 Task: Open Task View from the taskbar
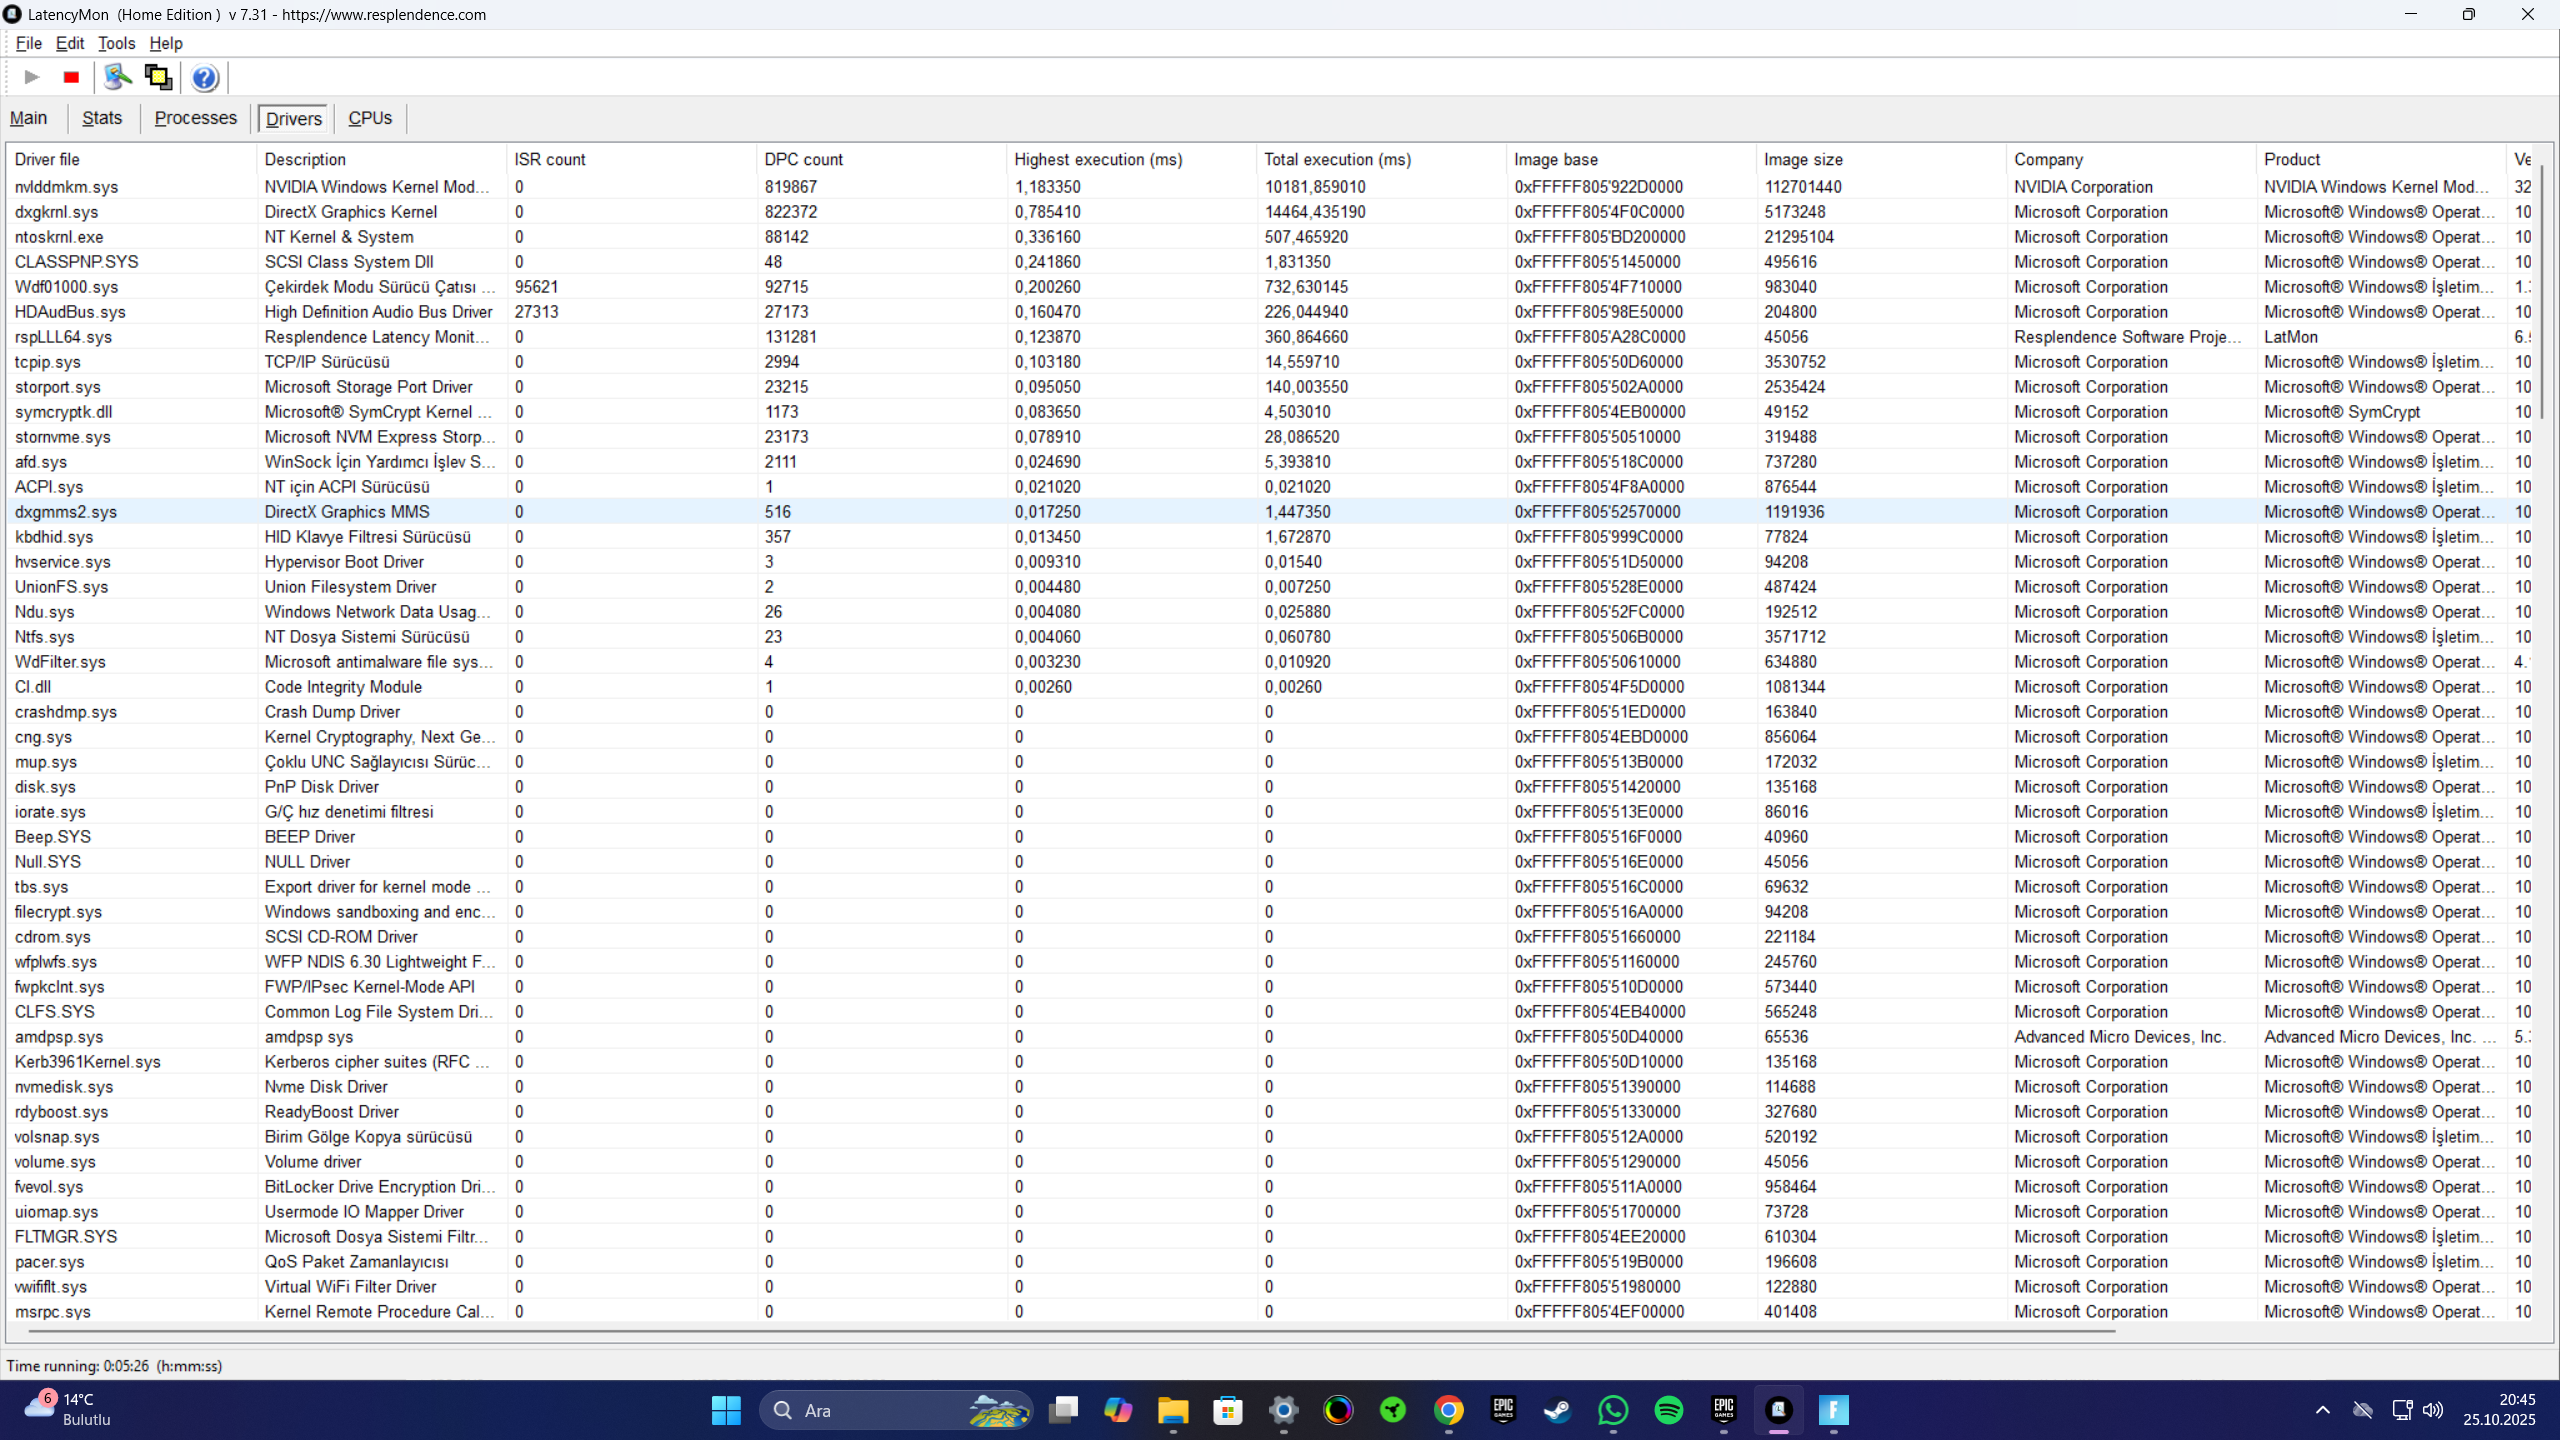(x=1063, y=1410)
